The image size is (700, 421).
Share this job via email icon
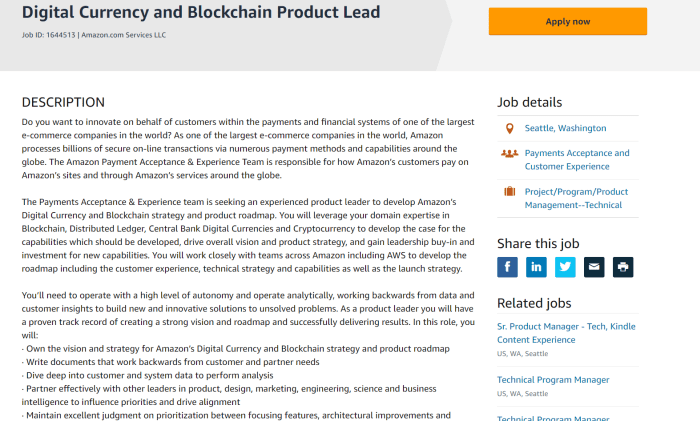594,267
